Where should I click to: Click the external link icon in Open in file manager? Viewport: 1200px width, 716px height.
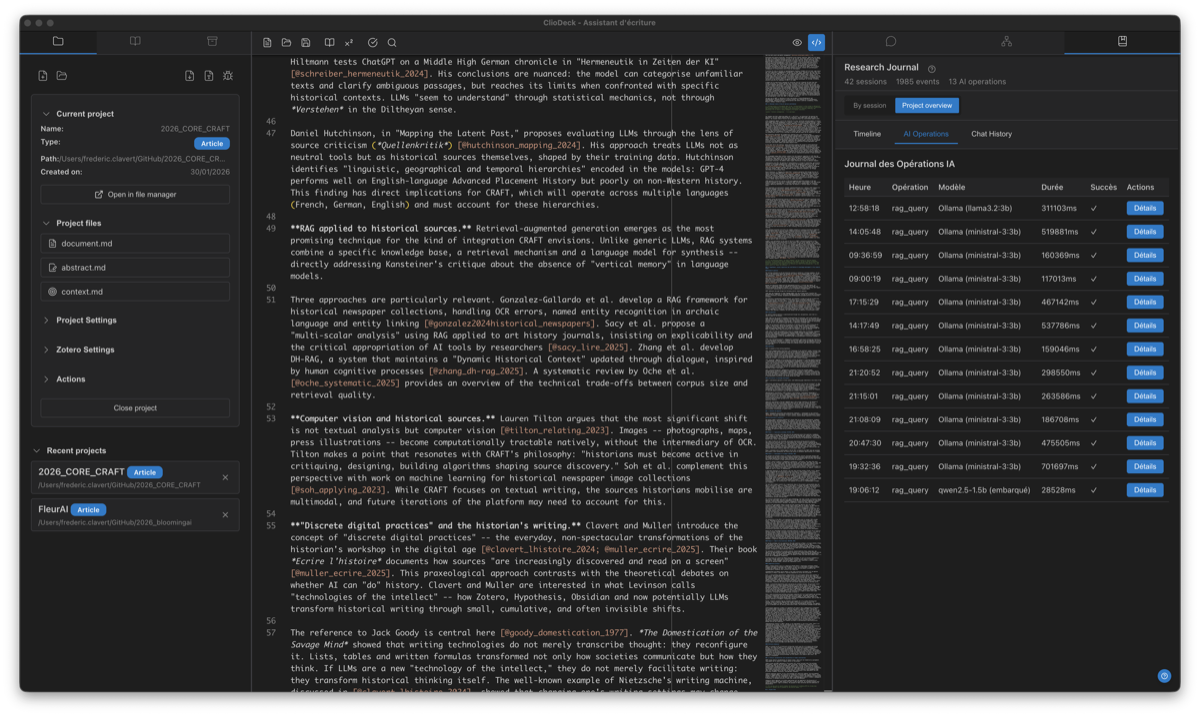(99, 195)
